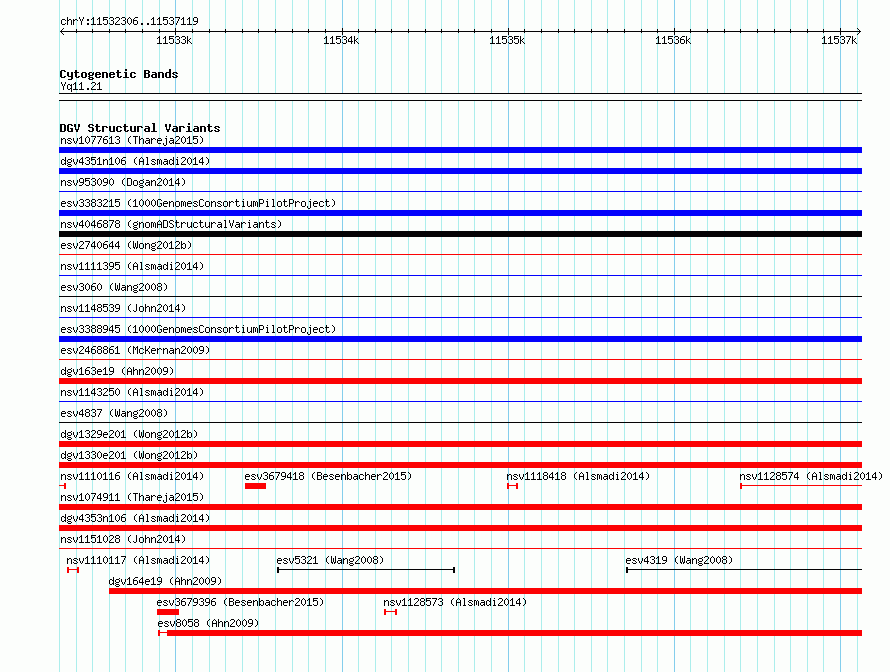Click the ruler's right arrow end
Viewport: 890px width, 672px height.
859,31
